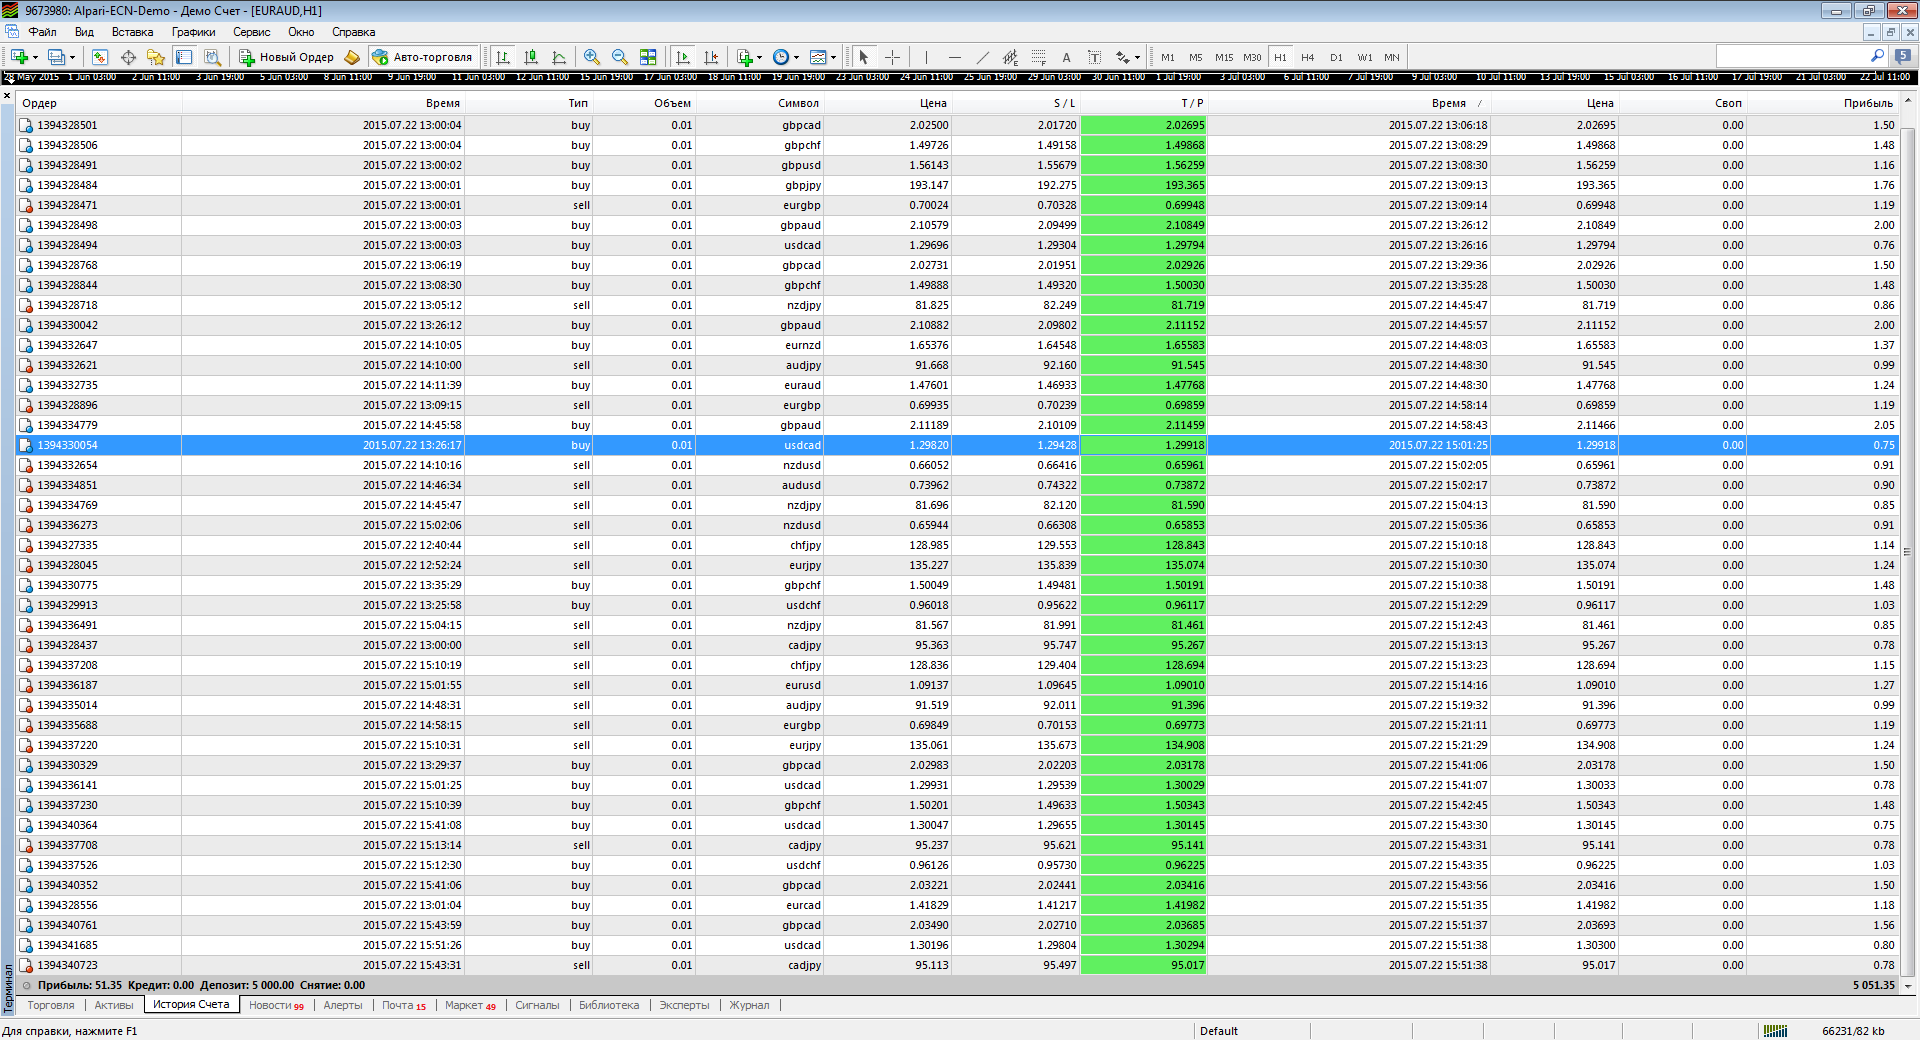Click scrollbar down arrow of history table
This screenshot has height=1040, width=1920.
click(1908, 985)
